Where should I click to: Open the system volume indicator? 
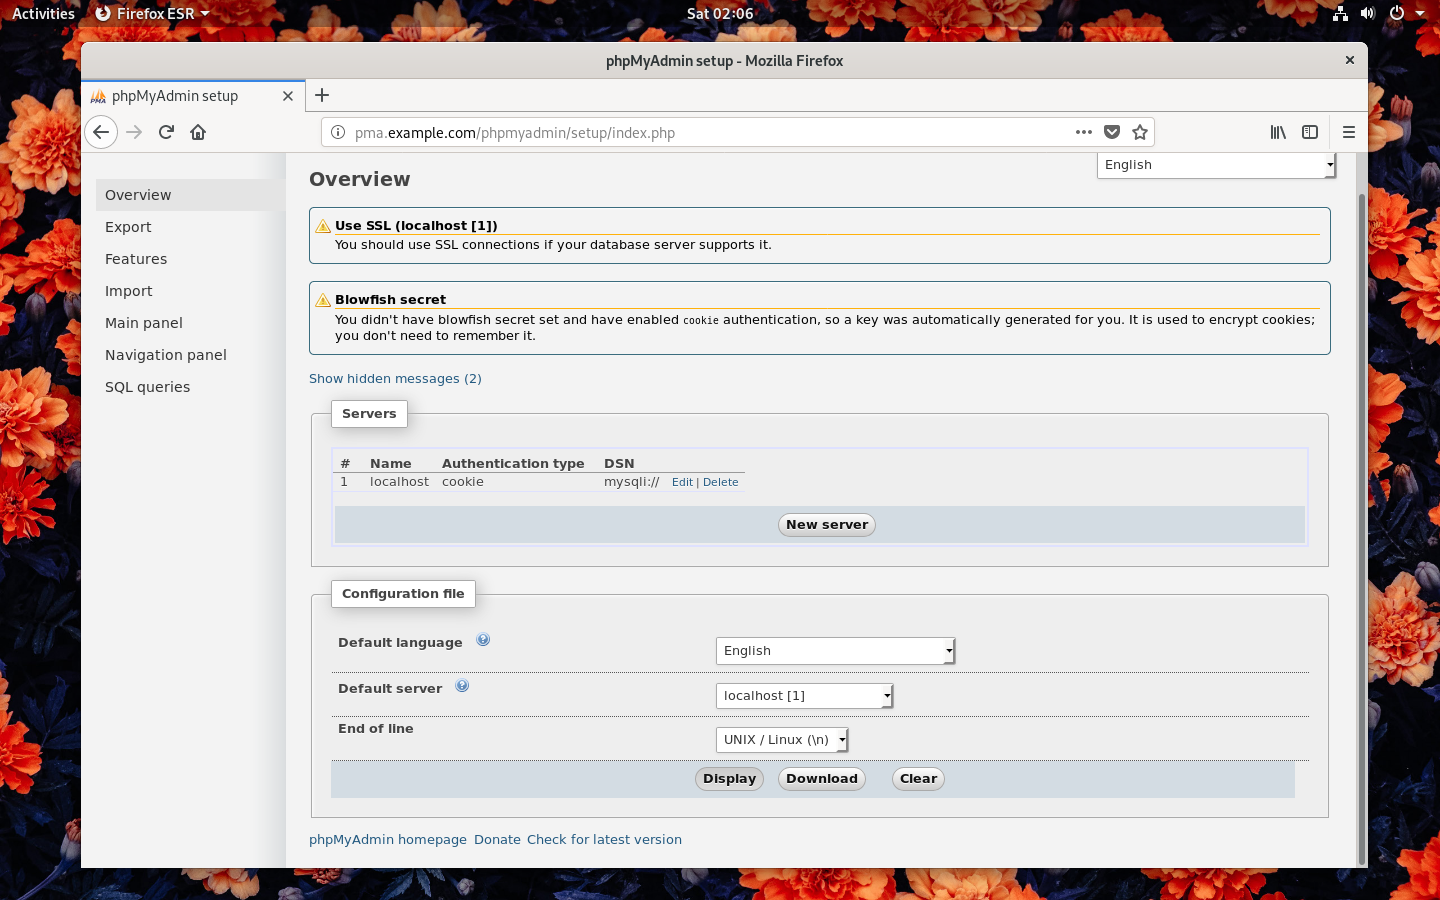(x=1368, y=13)
